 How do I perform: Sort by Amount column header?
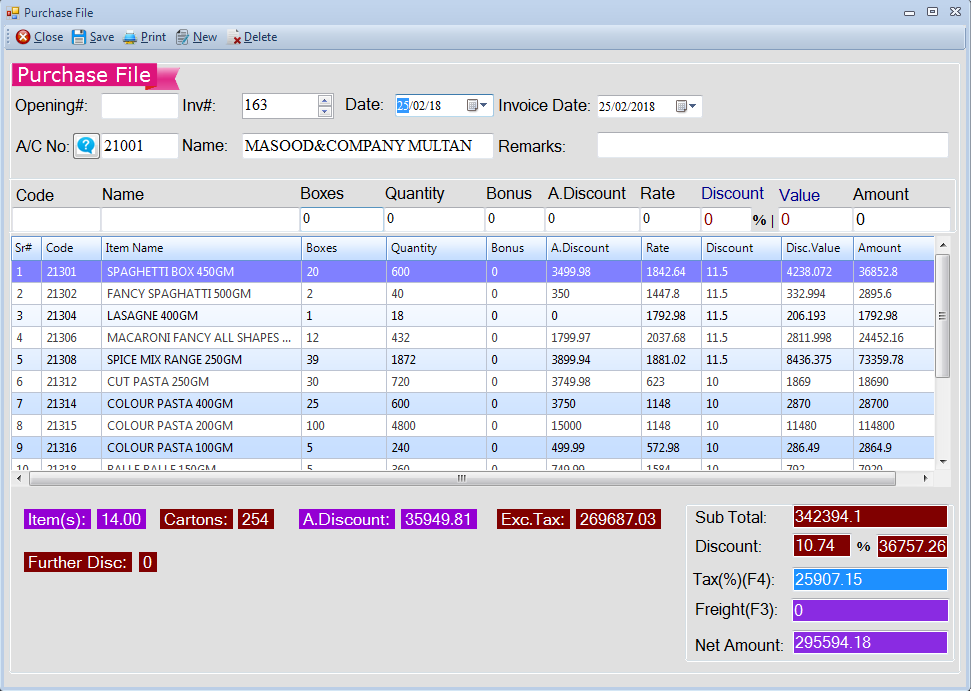(x=892, y=248)
